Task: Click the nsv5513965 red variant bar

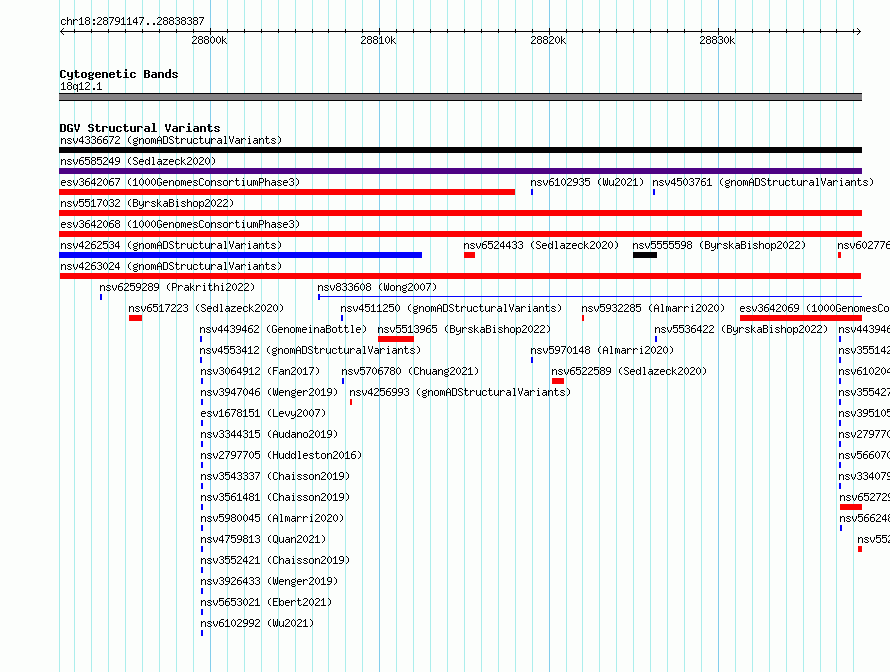Action: point(396,339)
